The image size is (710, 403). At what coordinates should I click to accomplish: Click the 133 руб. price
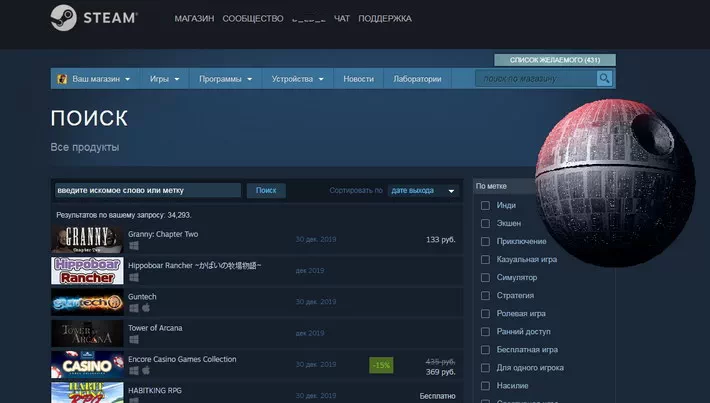tap(441, 240)
